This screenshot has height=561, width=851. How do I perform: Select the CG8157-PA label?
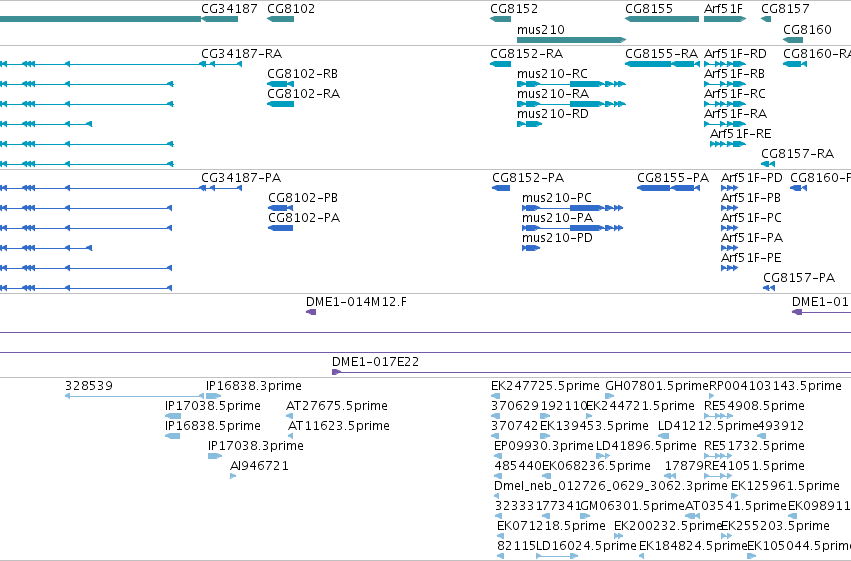pyautogui.click(x=799, y=278)
